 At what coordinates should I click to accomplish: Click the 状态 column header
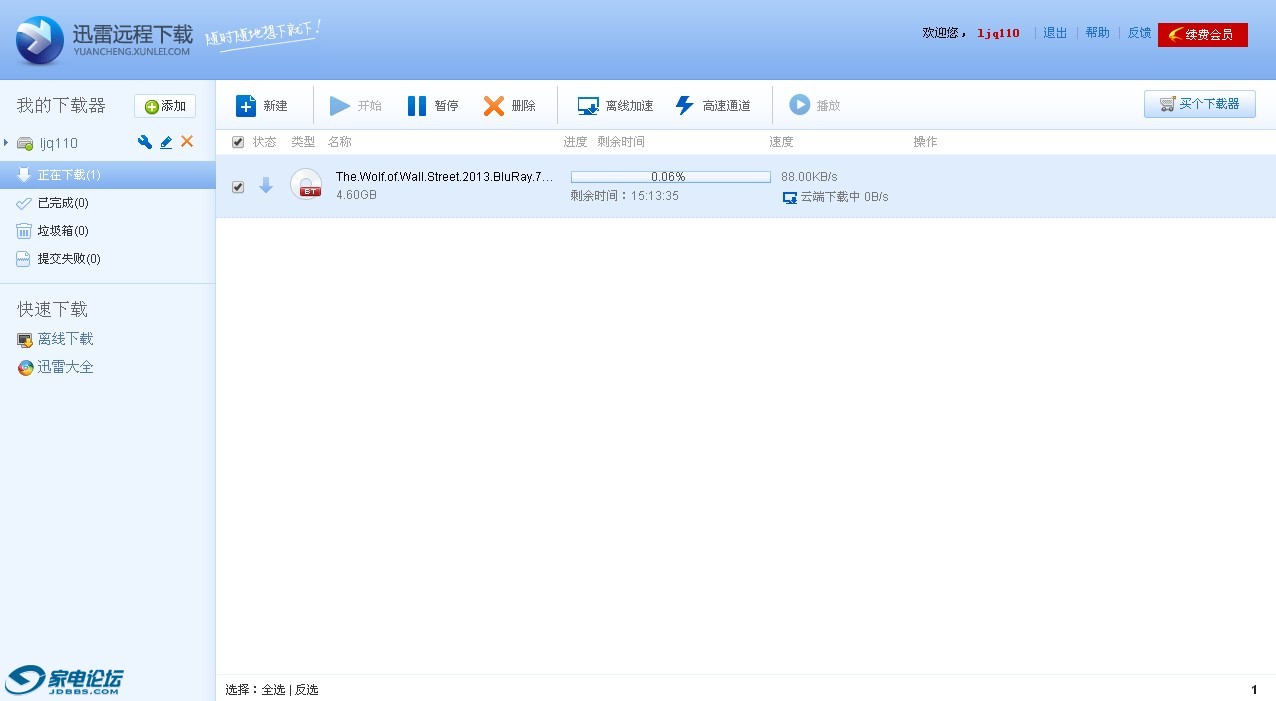264,142
